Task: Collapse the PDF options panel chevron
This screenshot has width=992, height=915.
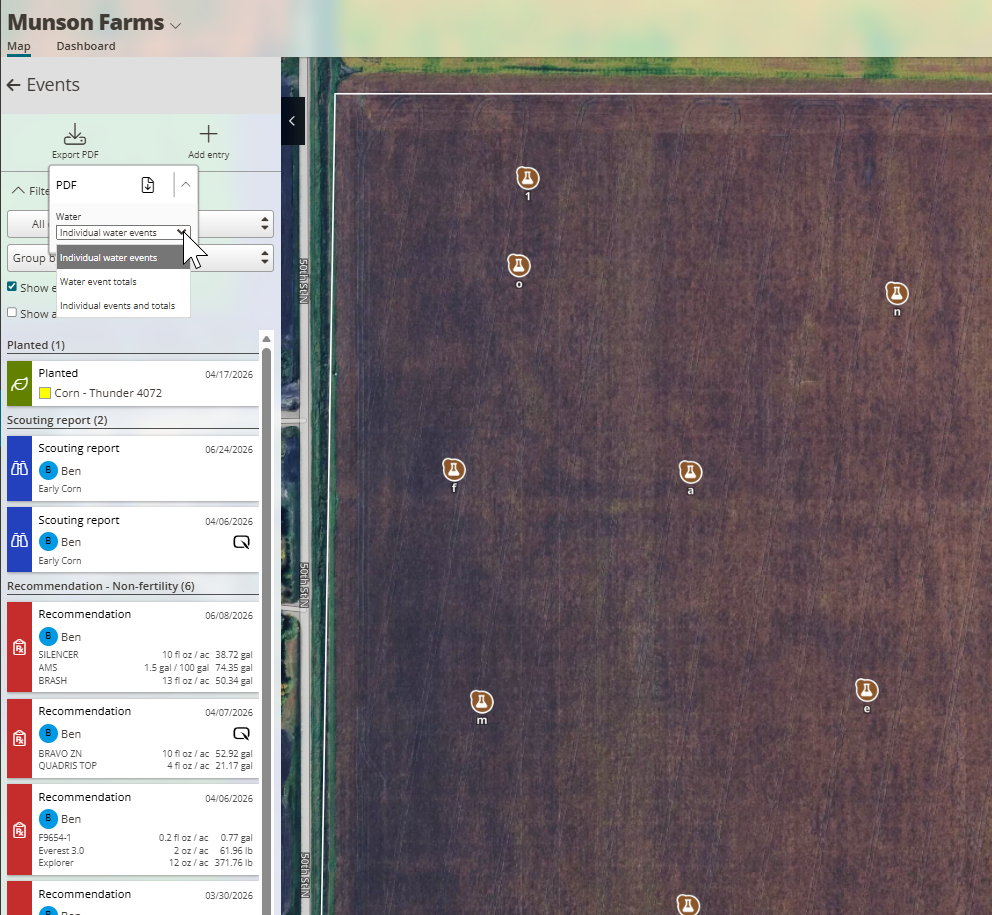Action: (x=185, y=185)
